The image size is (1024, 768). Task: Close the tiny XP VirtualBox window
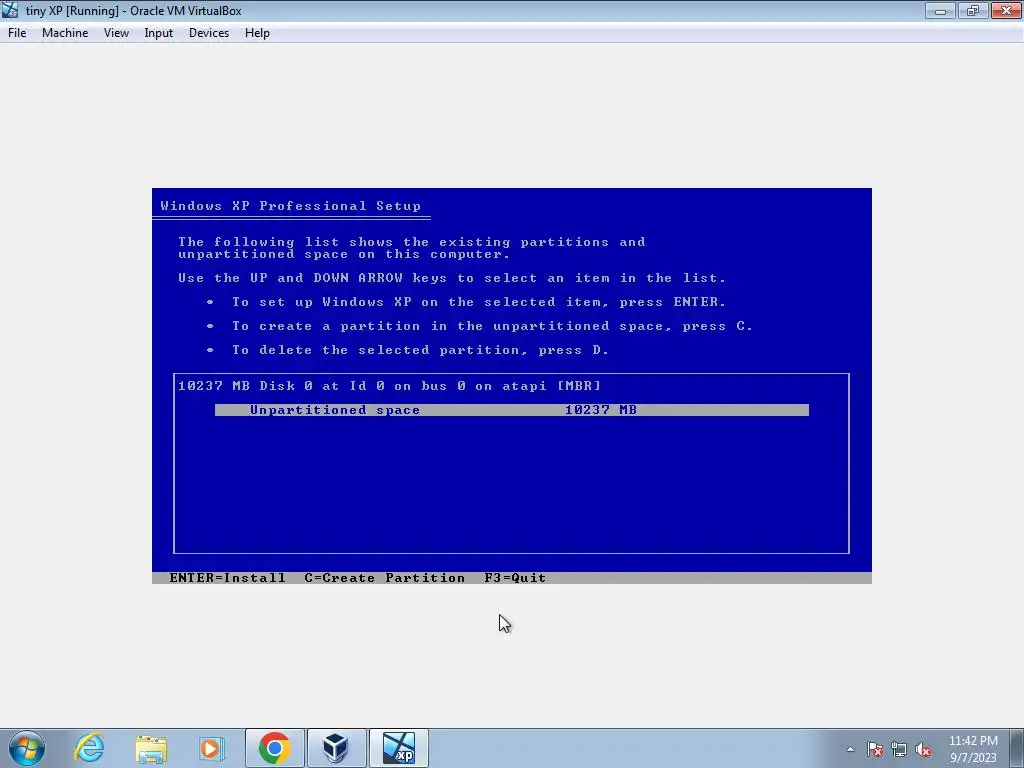(x=1006, y=10)
